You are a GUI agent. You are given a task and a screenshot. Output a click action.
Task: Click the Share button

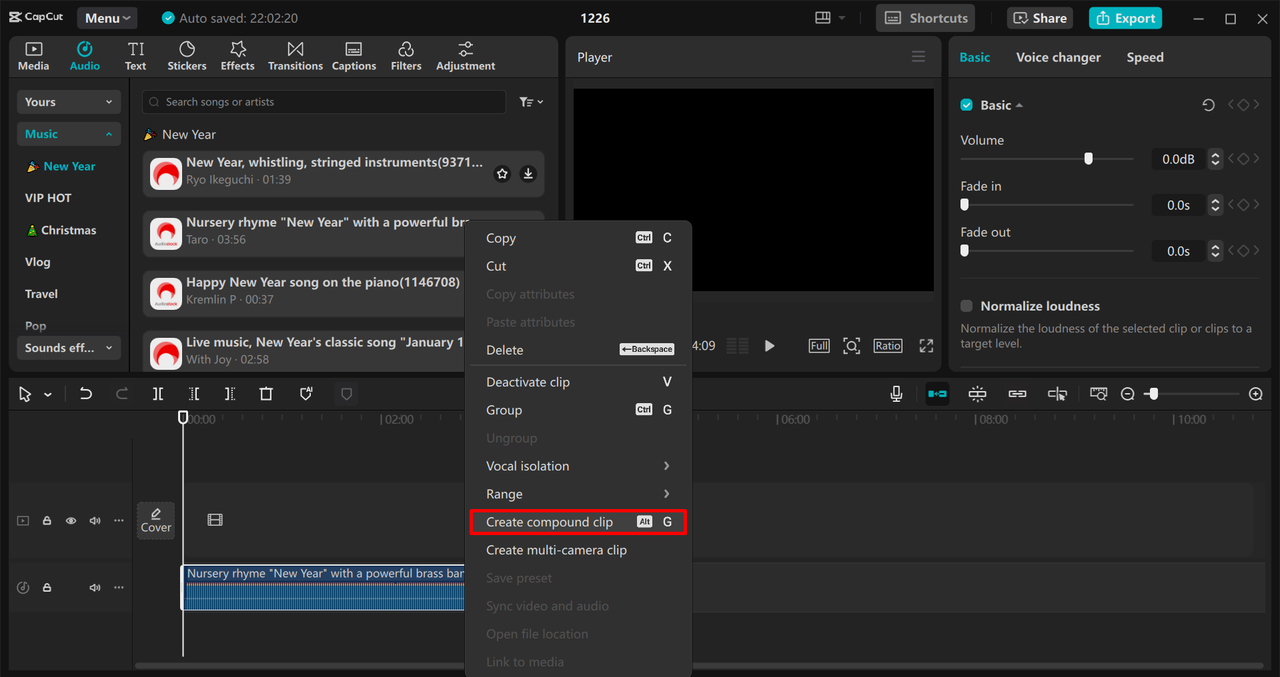tap(1039, 18)
